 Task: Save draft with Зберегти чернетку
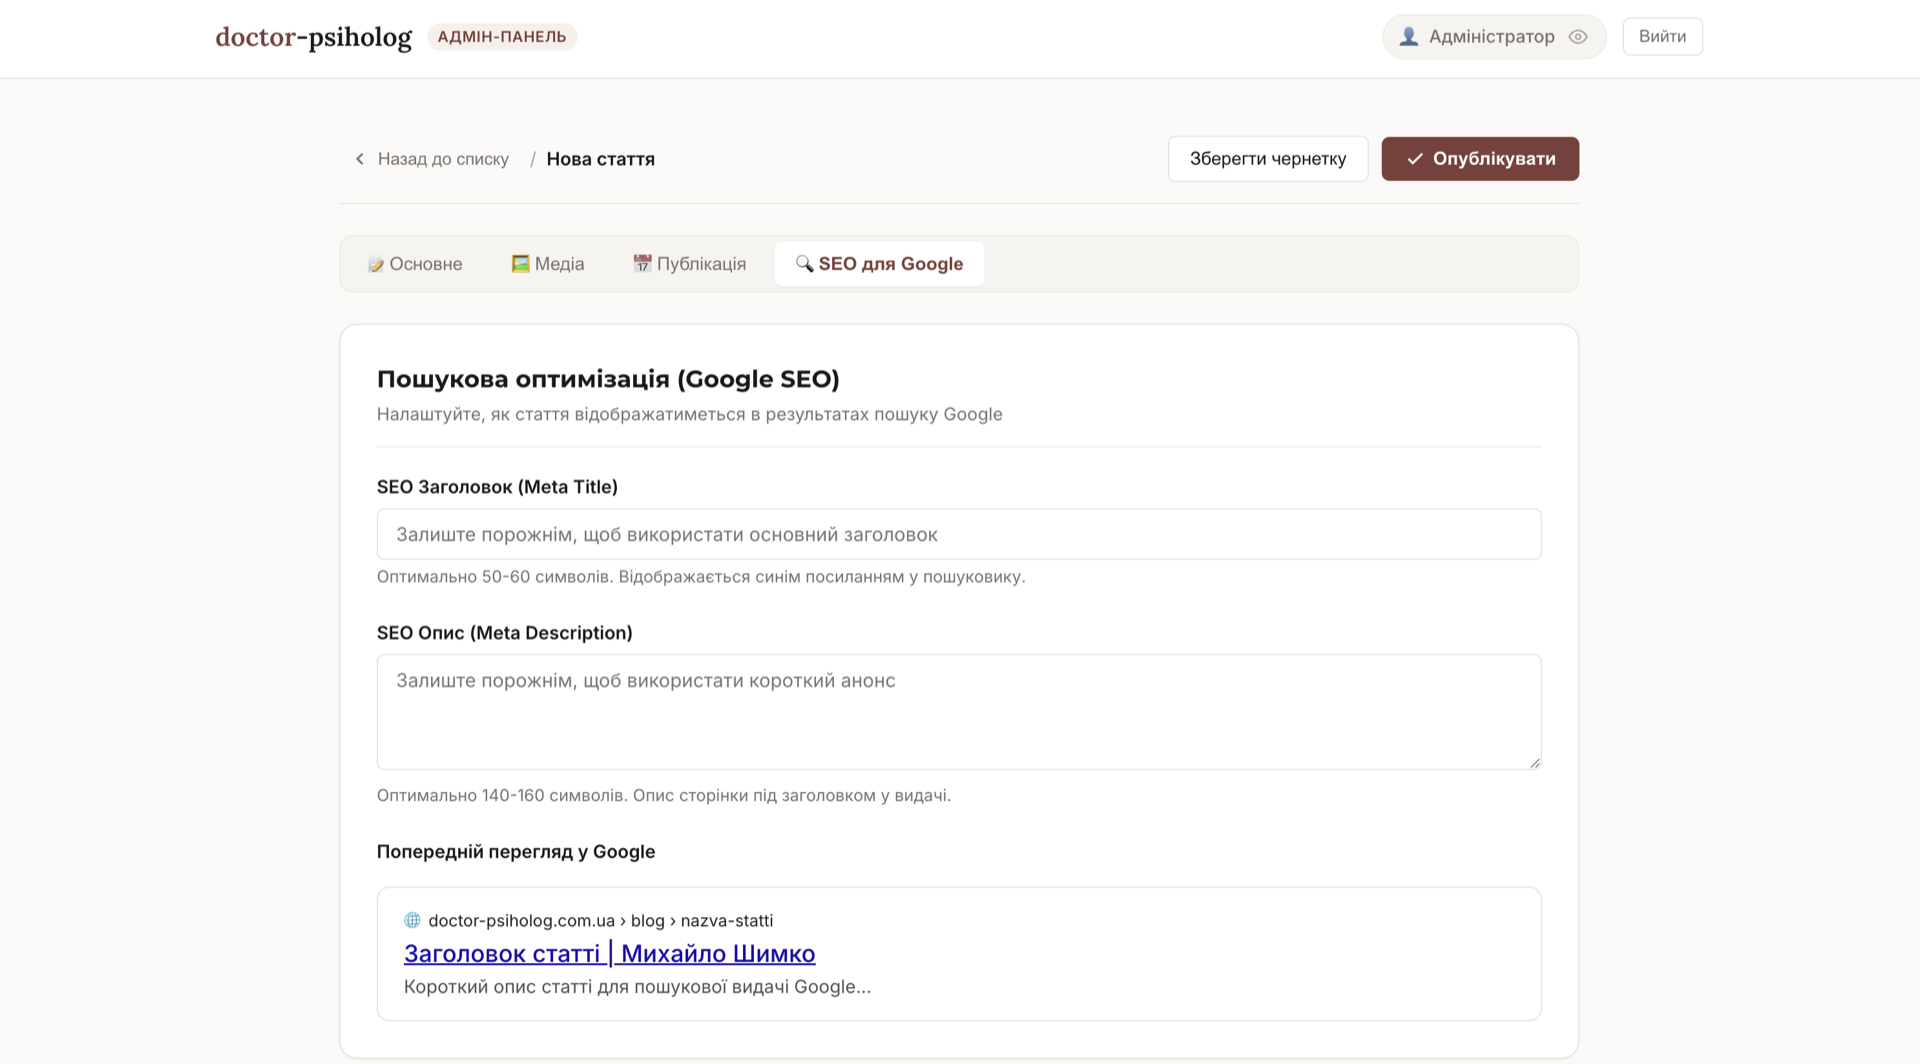(x=1268, y=159)
